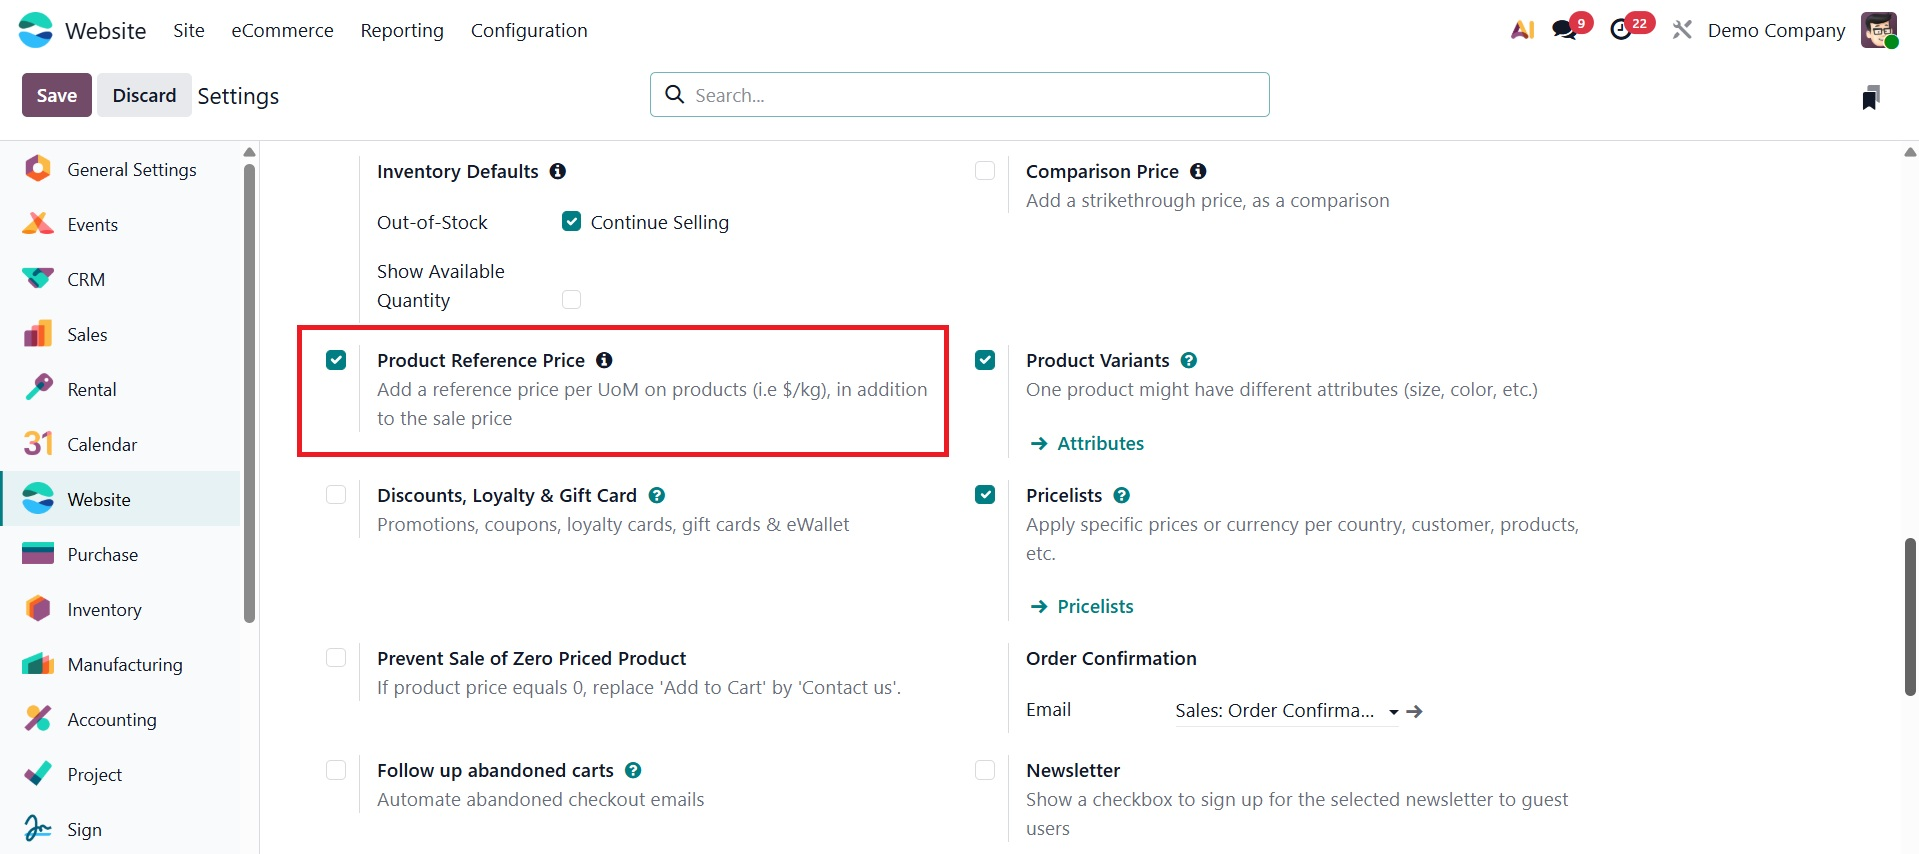
Task: Follow the Attributes link
Action: click(x=1100, y=443)
